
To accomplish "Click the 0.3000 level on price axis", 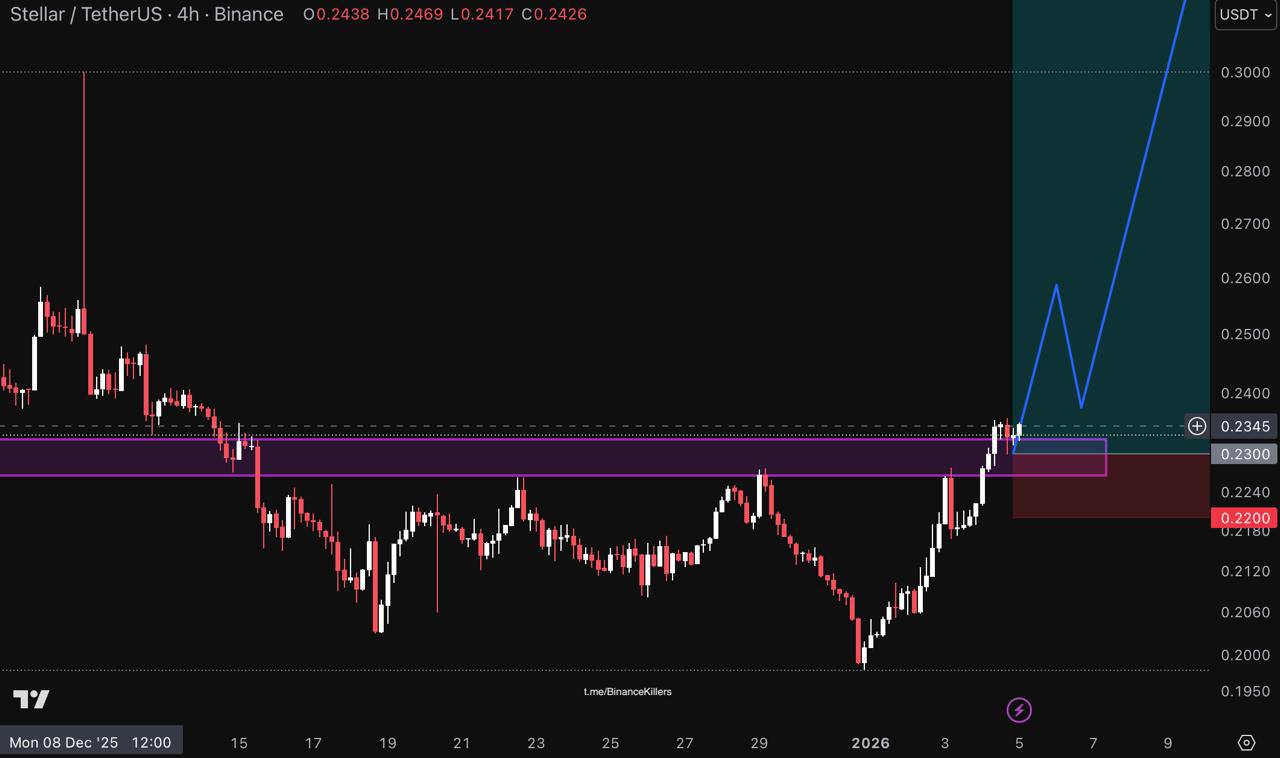I will [x=1245, y=72].
